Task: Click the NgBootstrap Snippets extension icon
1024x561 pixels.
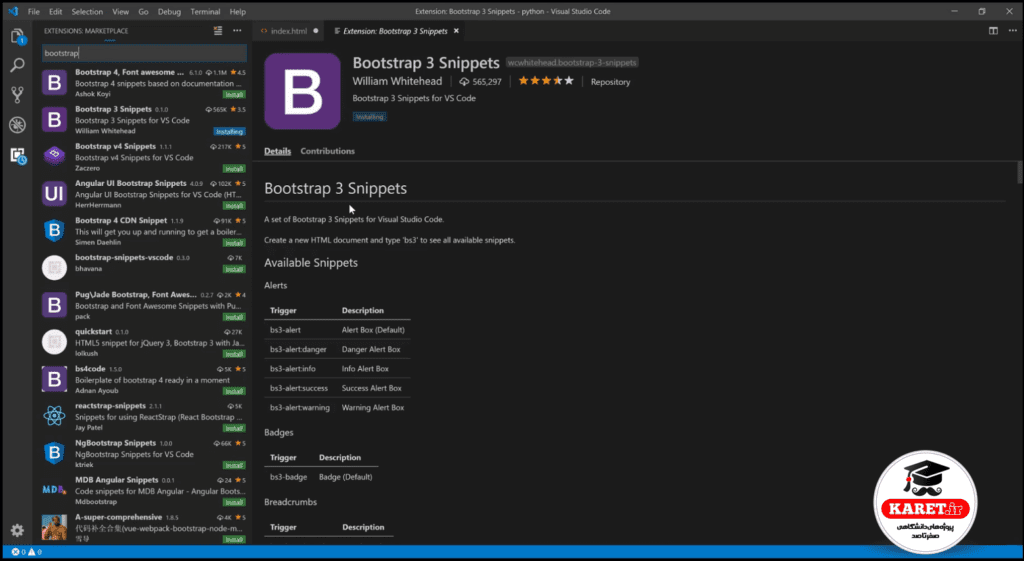Action: [54, 453]
